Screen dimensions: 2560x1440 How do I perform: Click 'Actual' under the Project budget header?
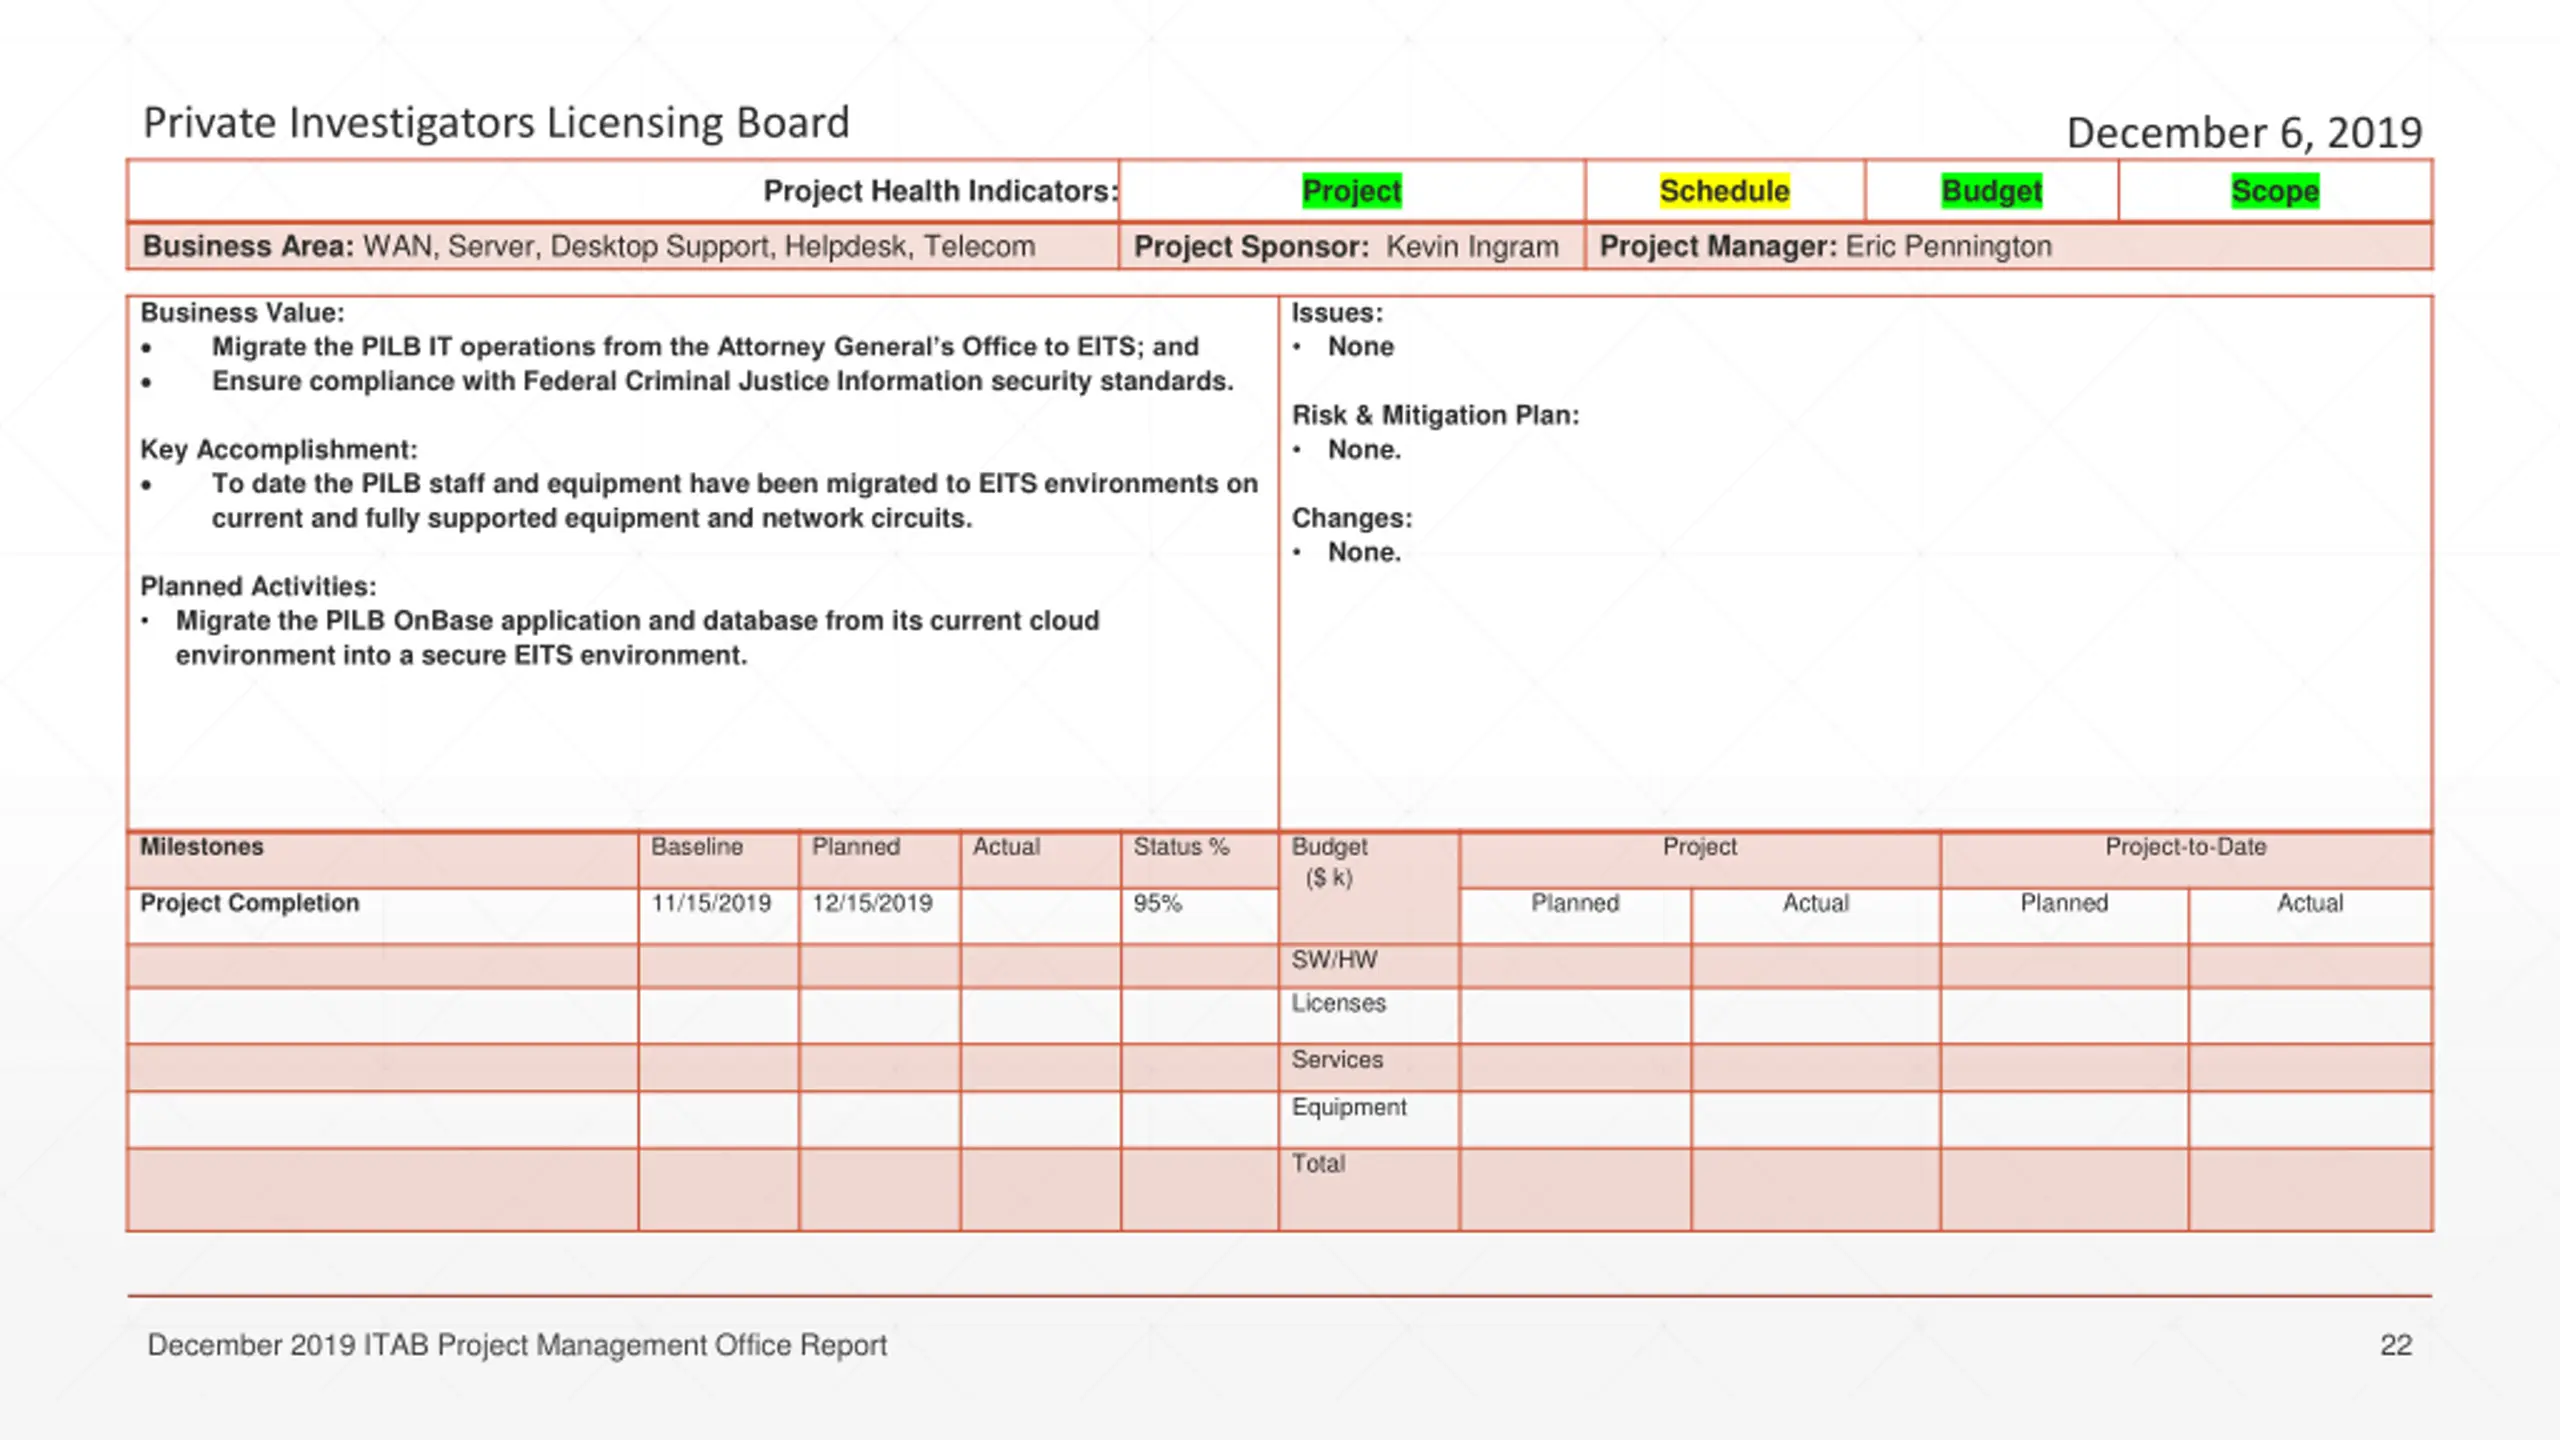[1816, 903]
